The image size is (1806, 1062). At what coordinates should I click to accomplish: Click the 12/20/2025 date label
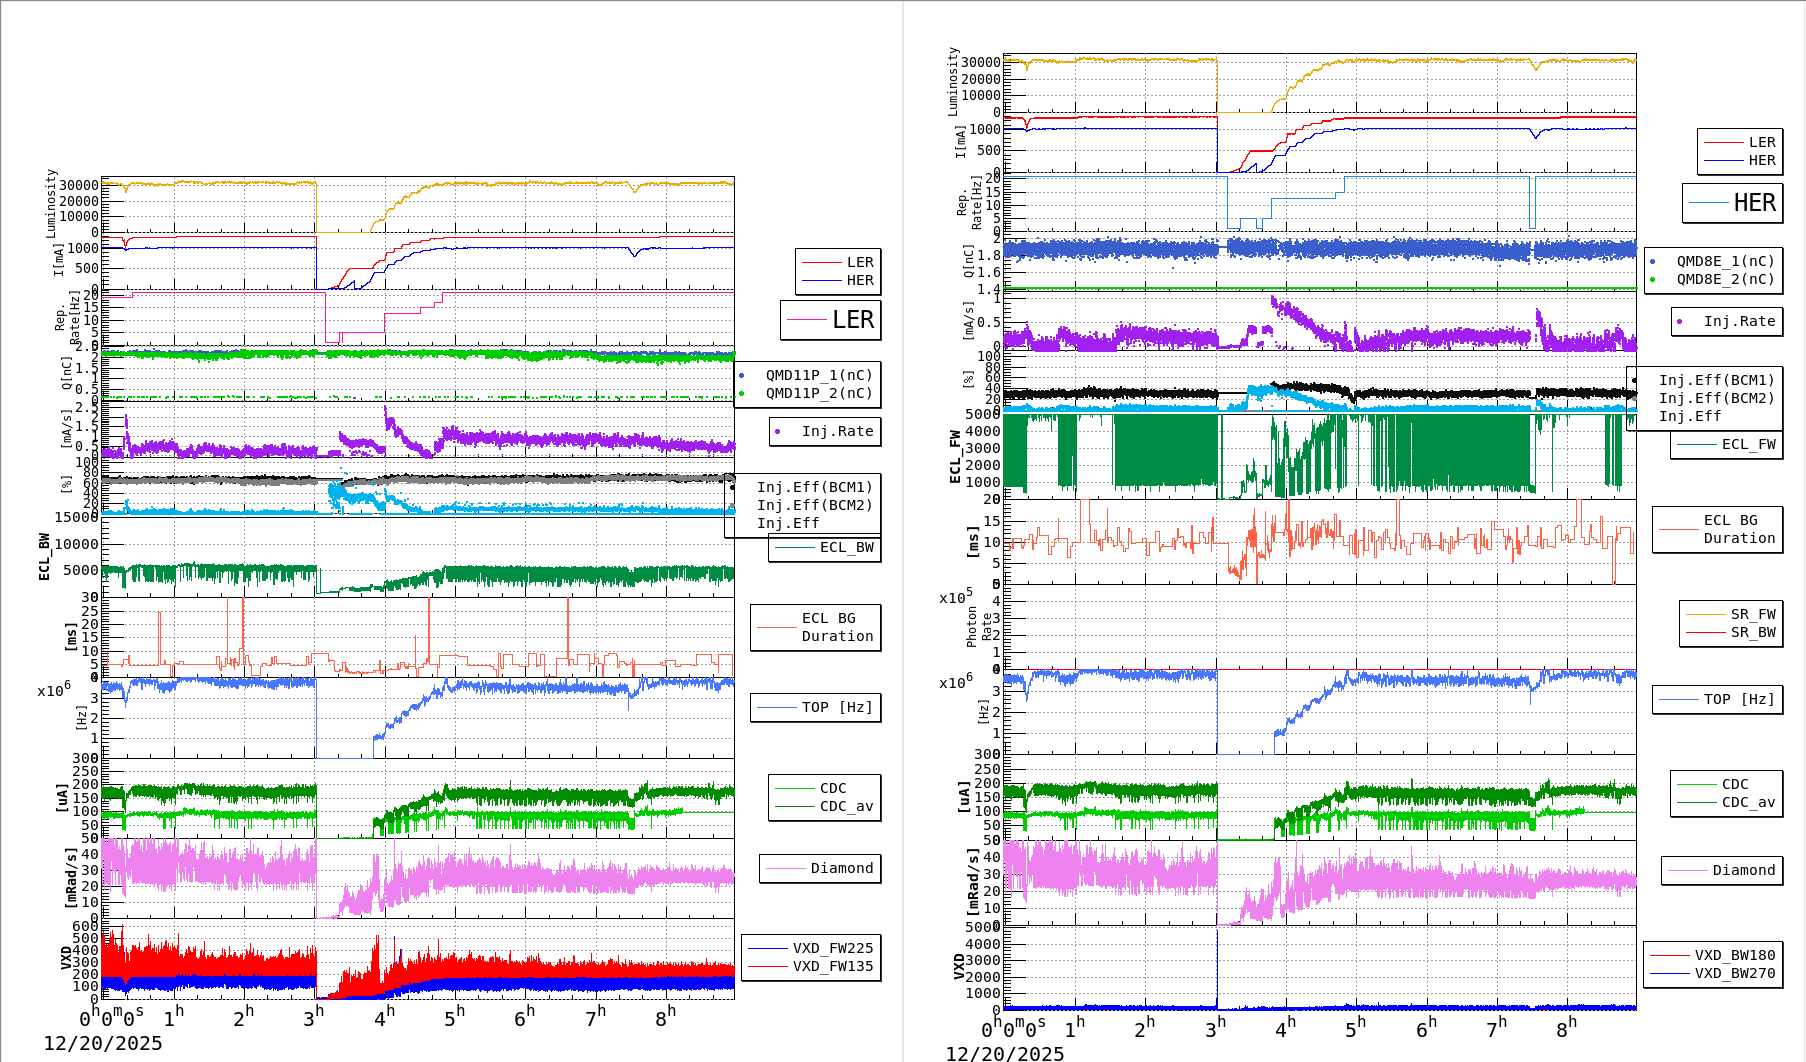(x=105, y=1043)
